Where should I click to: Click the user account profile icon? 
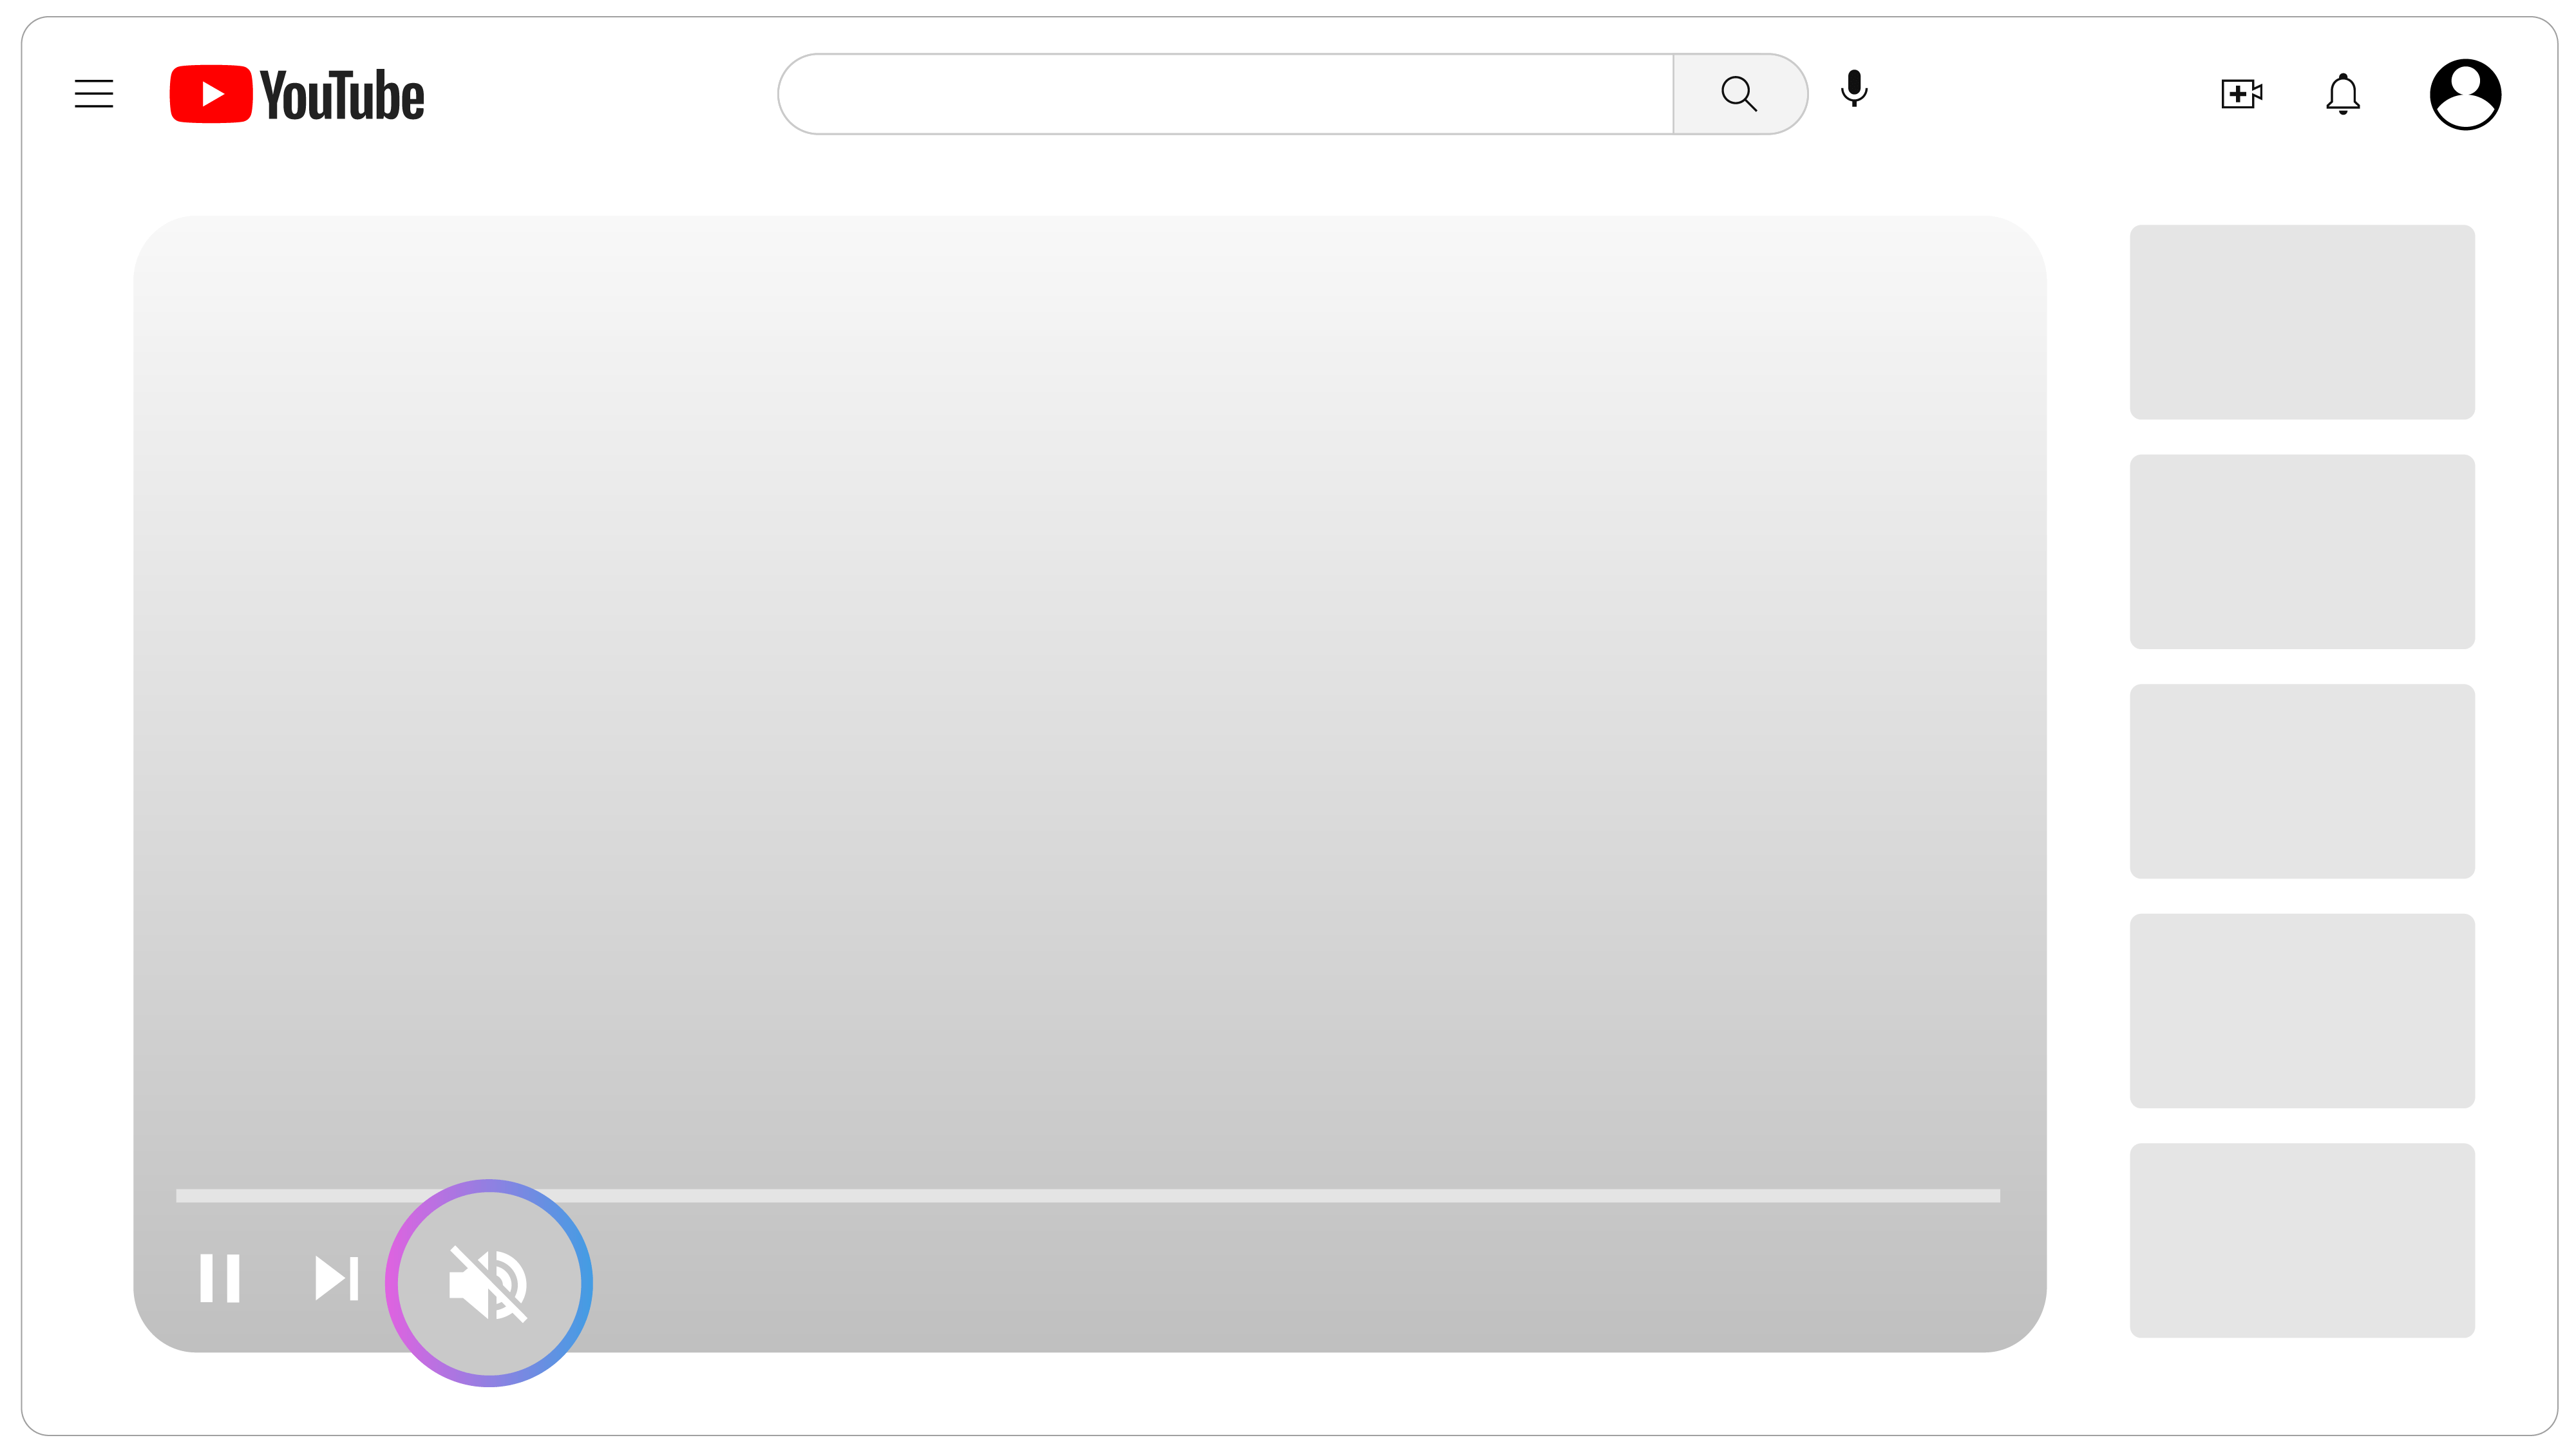pyautogui.click(x=2467, y=94)
